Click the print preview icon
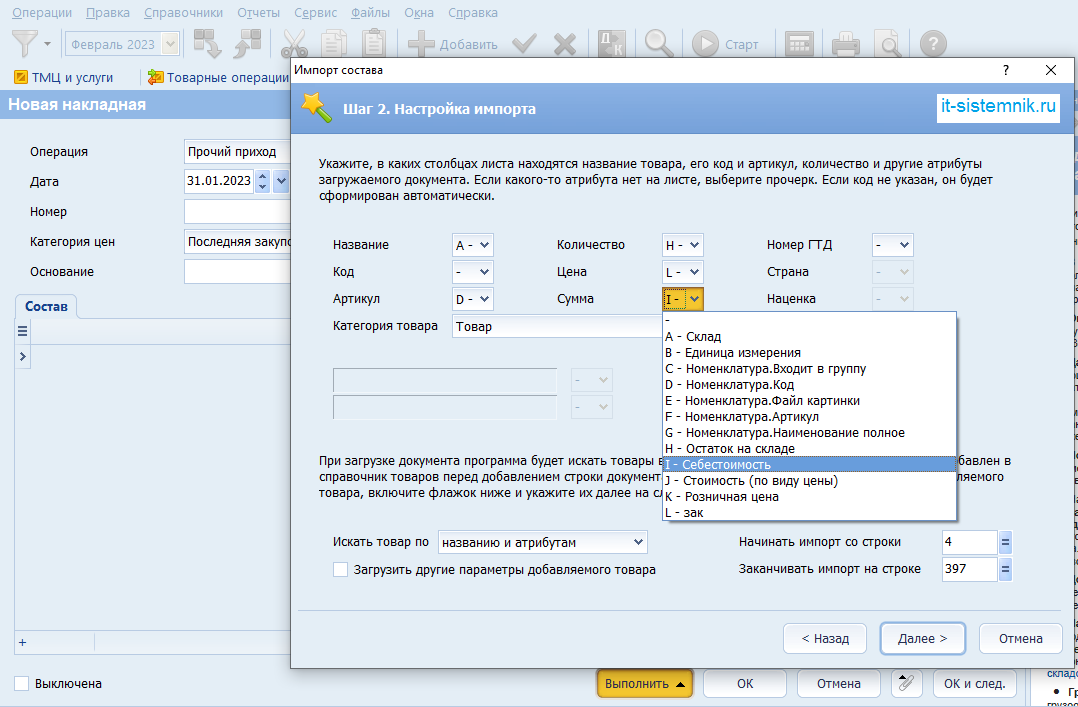Viewport: 1078px width, 707px height. click(x=888, y=44)
